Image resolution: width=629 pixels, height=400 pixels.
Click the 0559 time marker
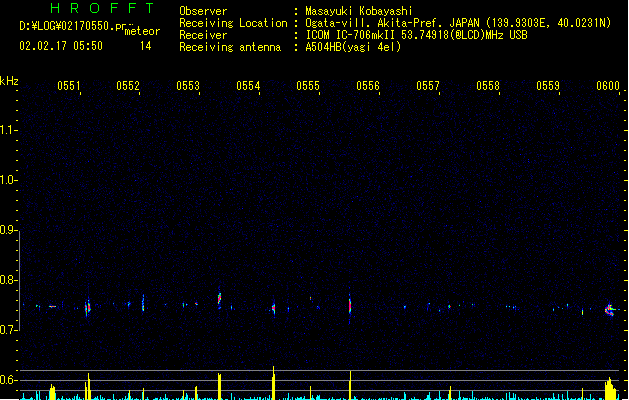click(x=548, y=86)
